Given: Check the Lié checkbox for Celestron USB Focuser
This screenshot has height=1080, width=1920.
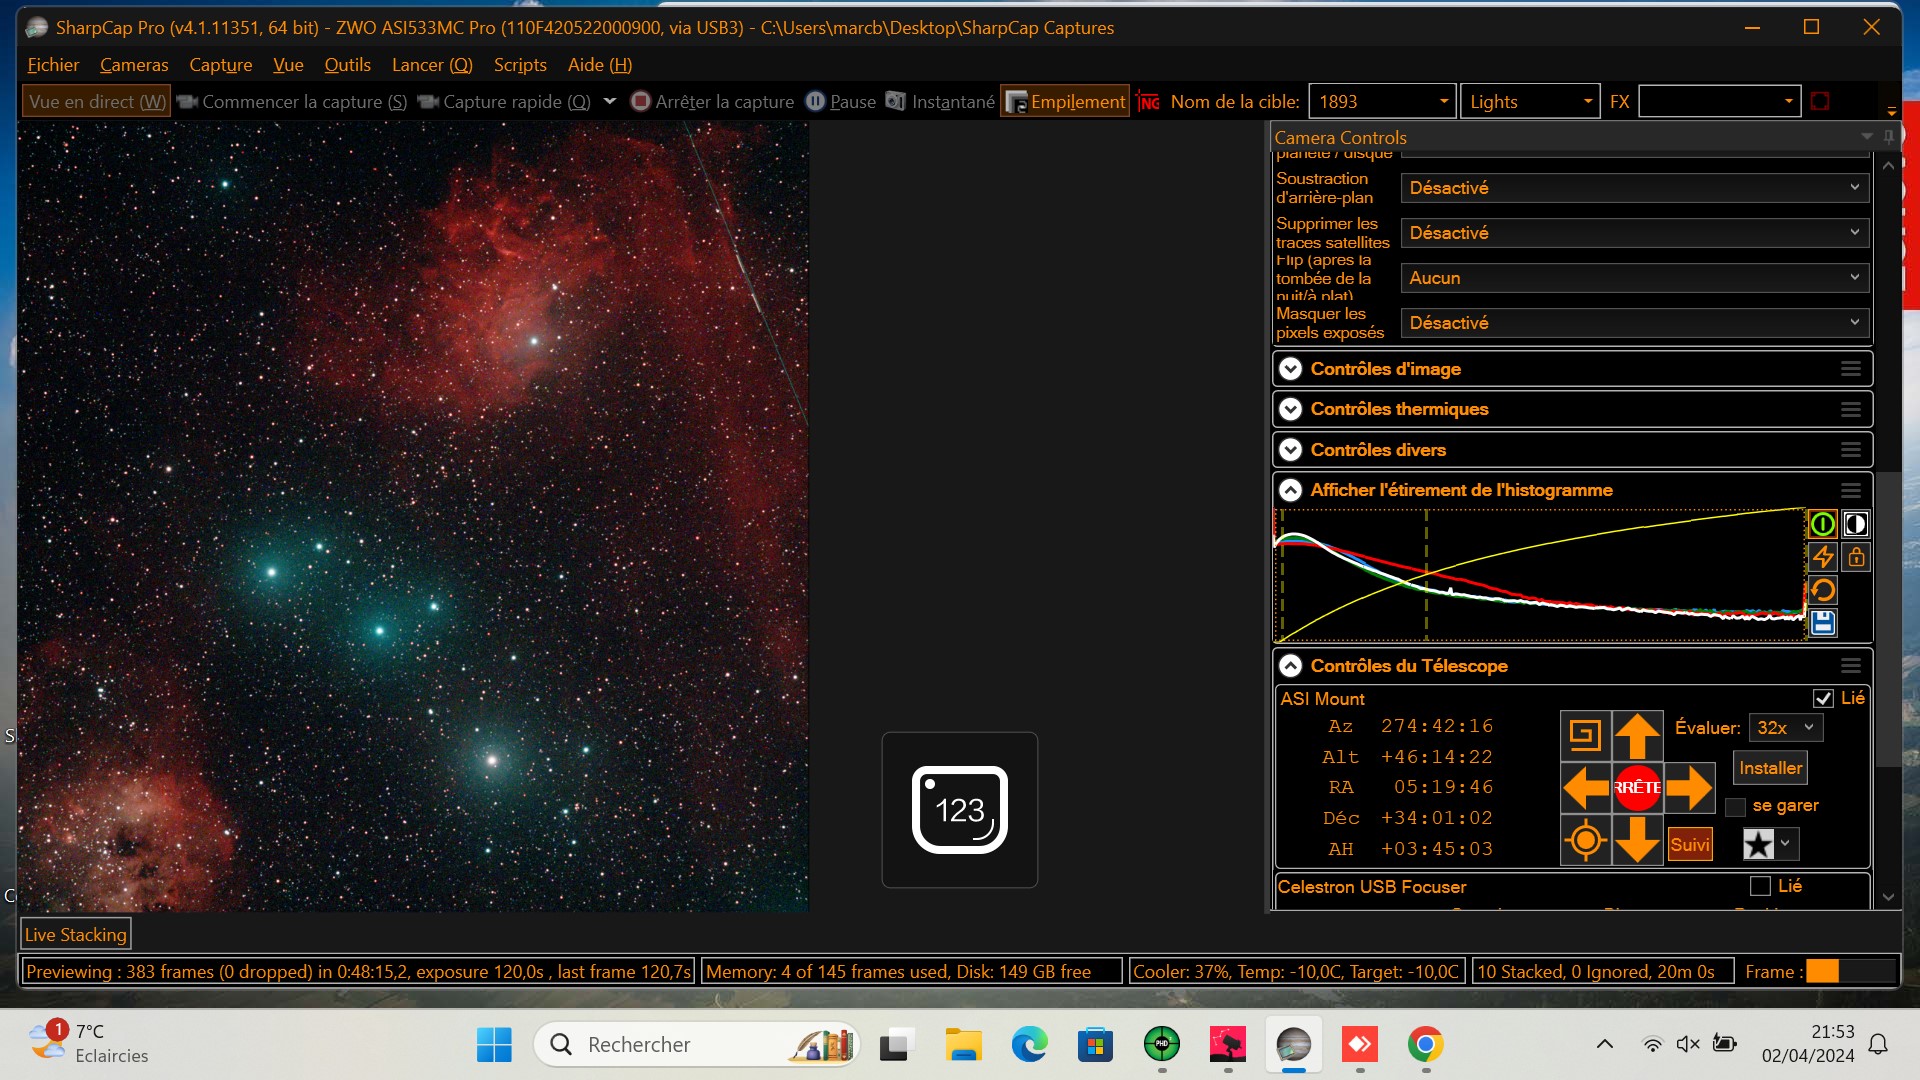Looking at the screenshot, I should pos(1760,886).
